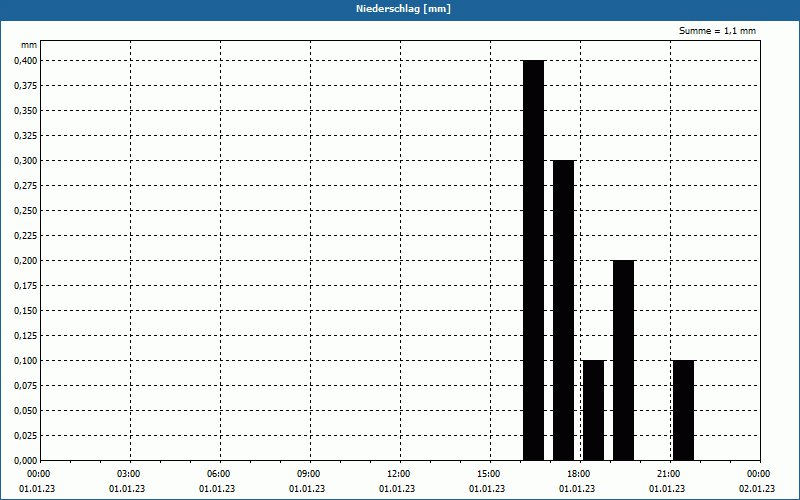
Task: Select the 12:00 time label
Action: click(398, 474)
